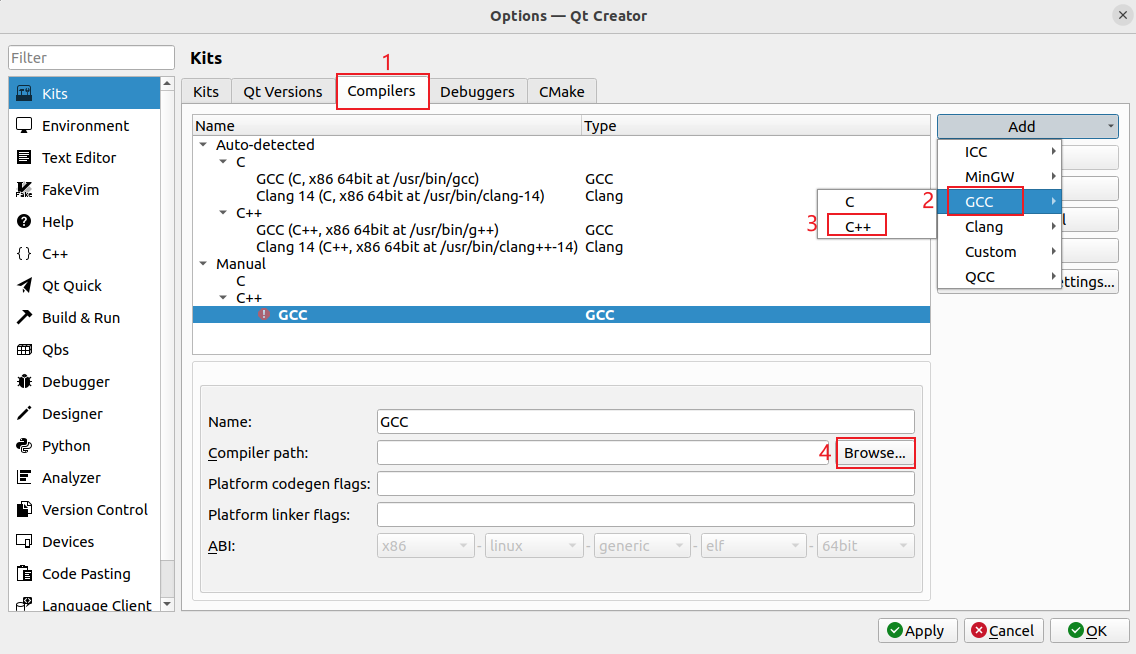Open the Code Pasting clipboard icon
Viewport: 1136px width, 654px height.
24,574
